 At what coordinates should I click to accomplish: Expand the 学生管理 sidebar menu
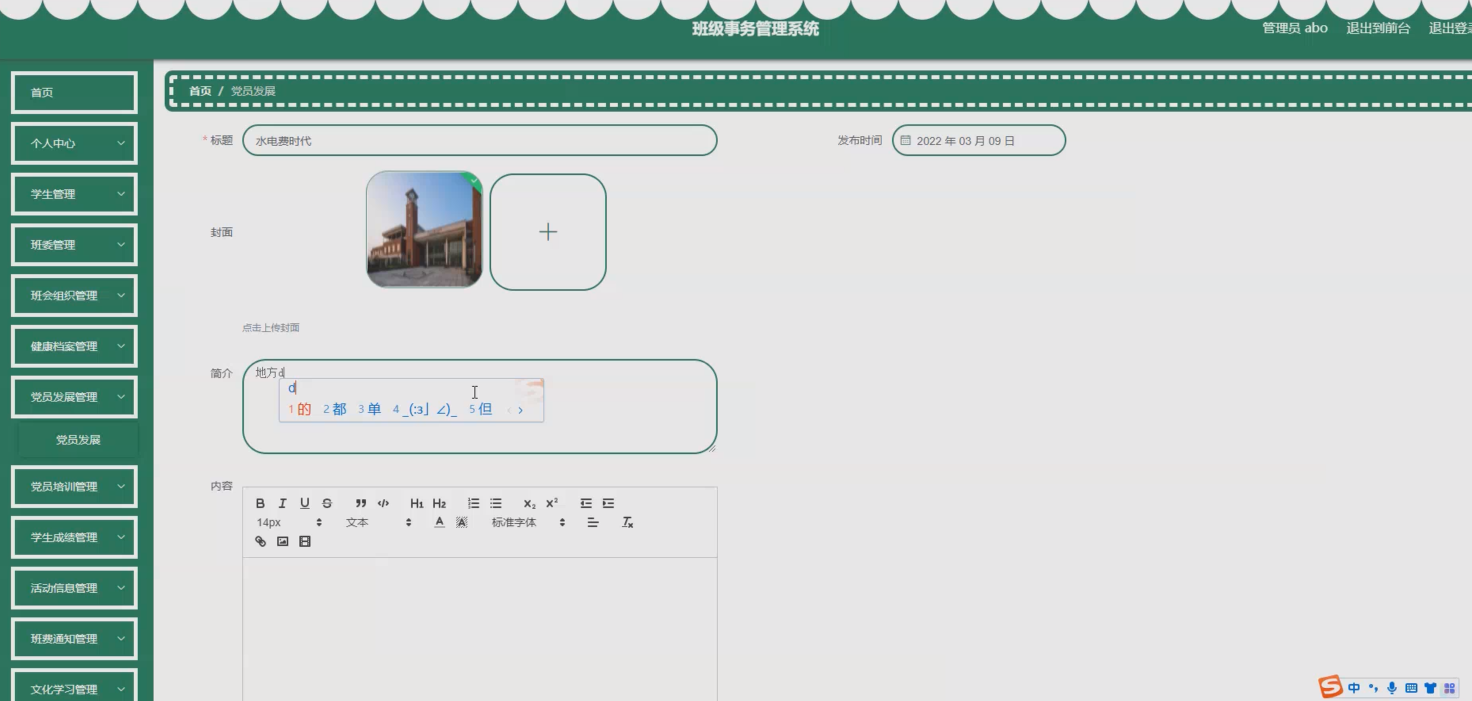[74, 194]
